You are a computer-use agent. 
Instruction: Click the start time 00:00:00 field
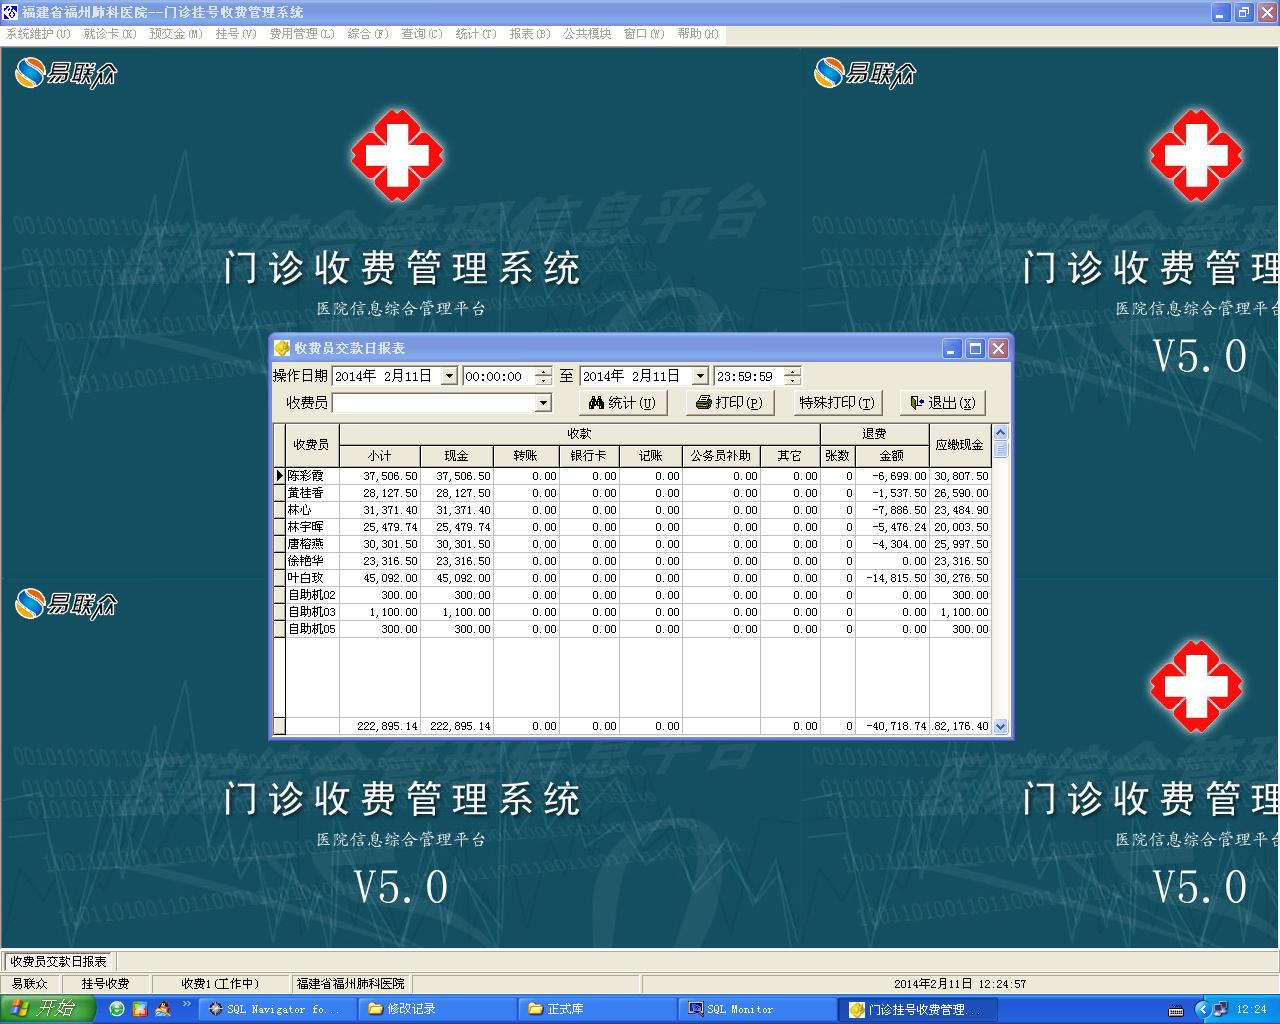coord(498,376)
